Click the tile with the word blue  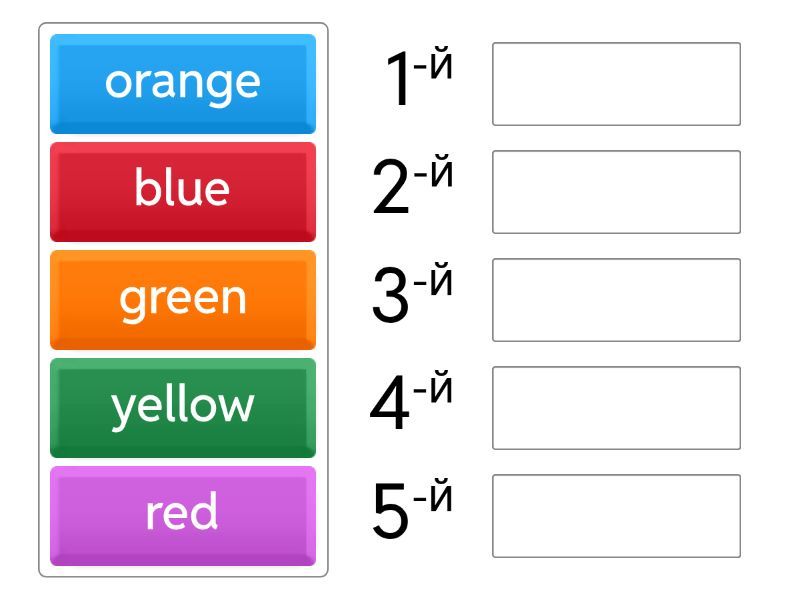[182, 191]
